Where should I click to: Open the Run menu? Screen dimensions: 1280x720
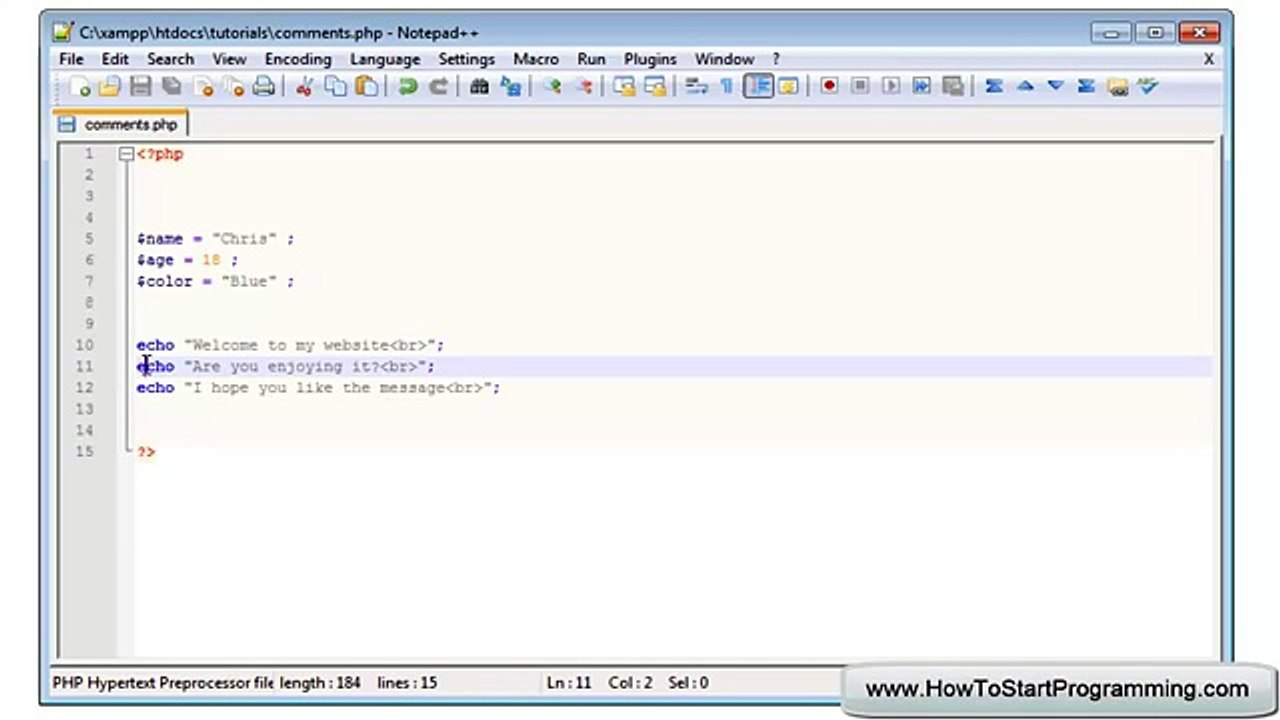591,59
